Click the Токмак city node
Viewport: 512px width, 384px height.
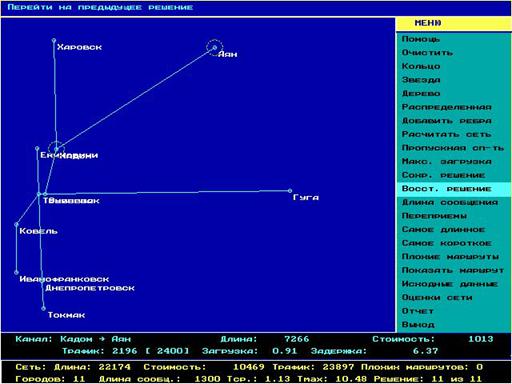coord(43,308)
